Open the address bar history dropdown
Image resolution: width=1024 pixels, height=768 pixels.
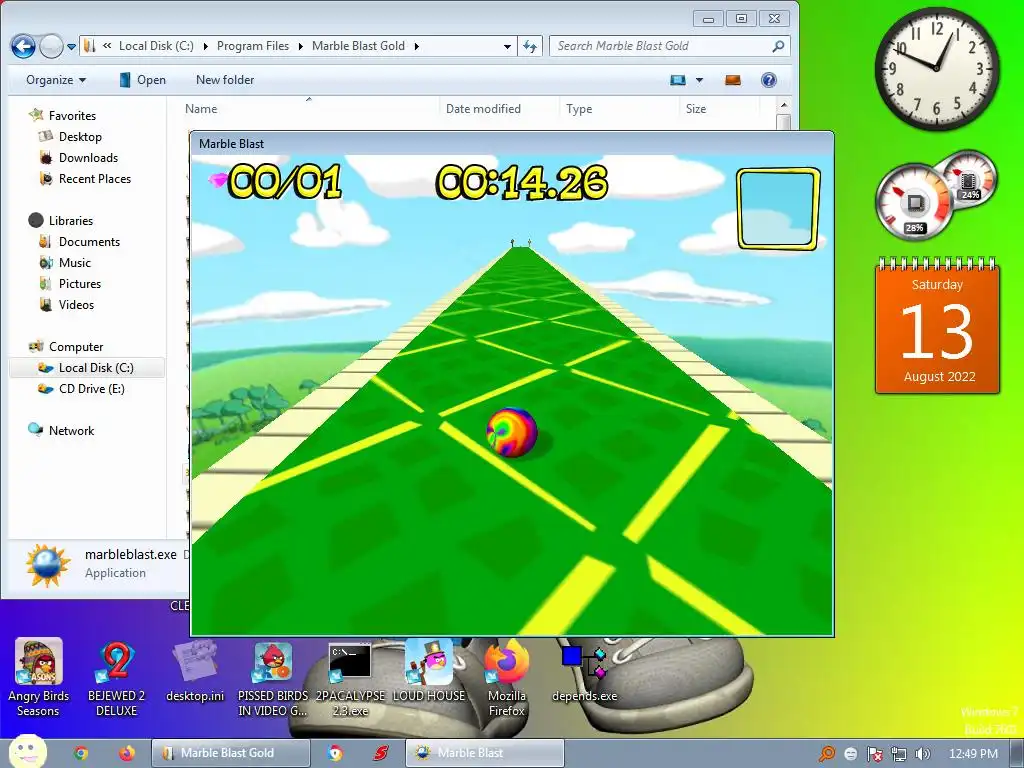[507, 46]
